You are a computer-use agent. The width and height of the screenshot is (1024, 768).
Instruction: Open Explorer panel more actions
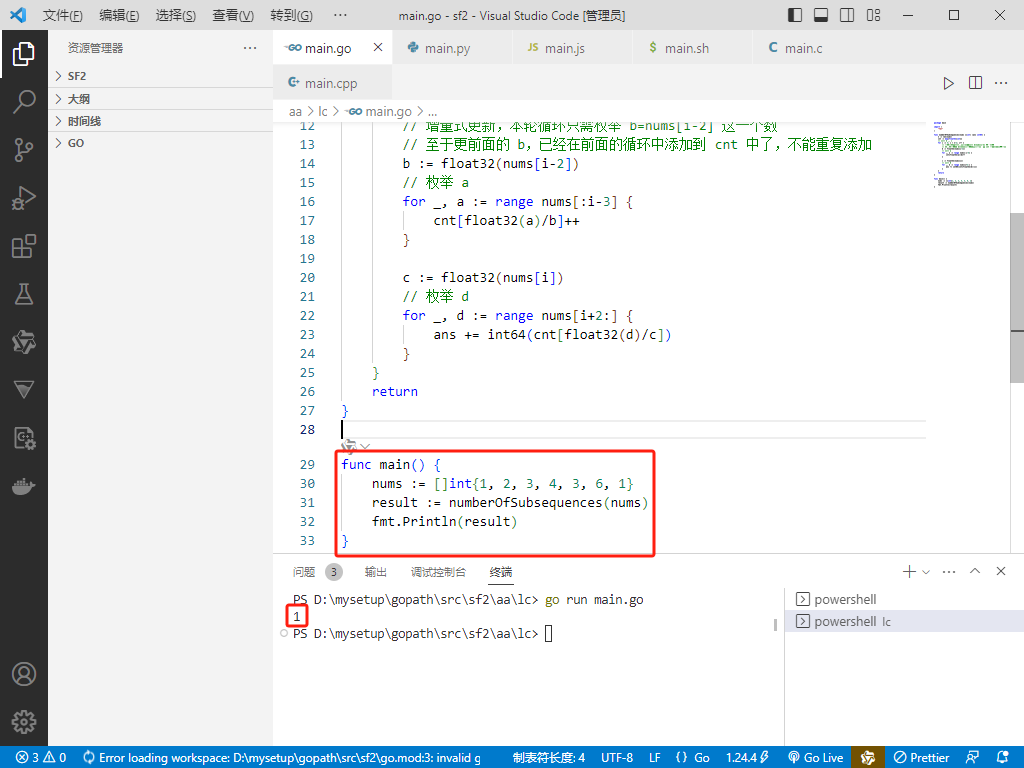click(249, 48)
